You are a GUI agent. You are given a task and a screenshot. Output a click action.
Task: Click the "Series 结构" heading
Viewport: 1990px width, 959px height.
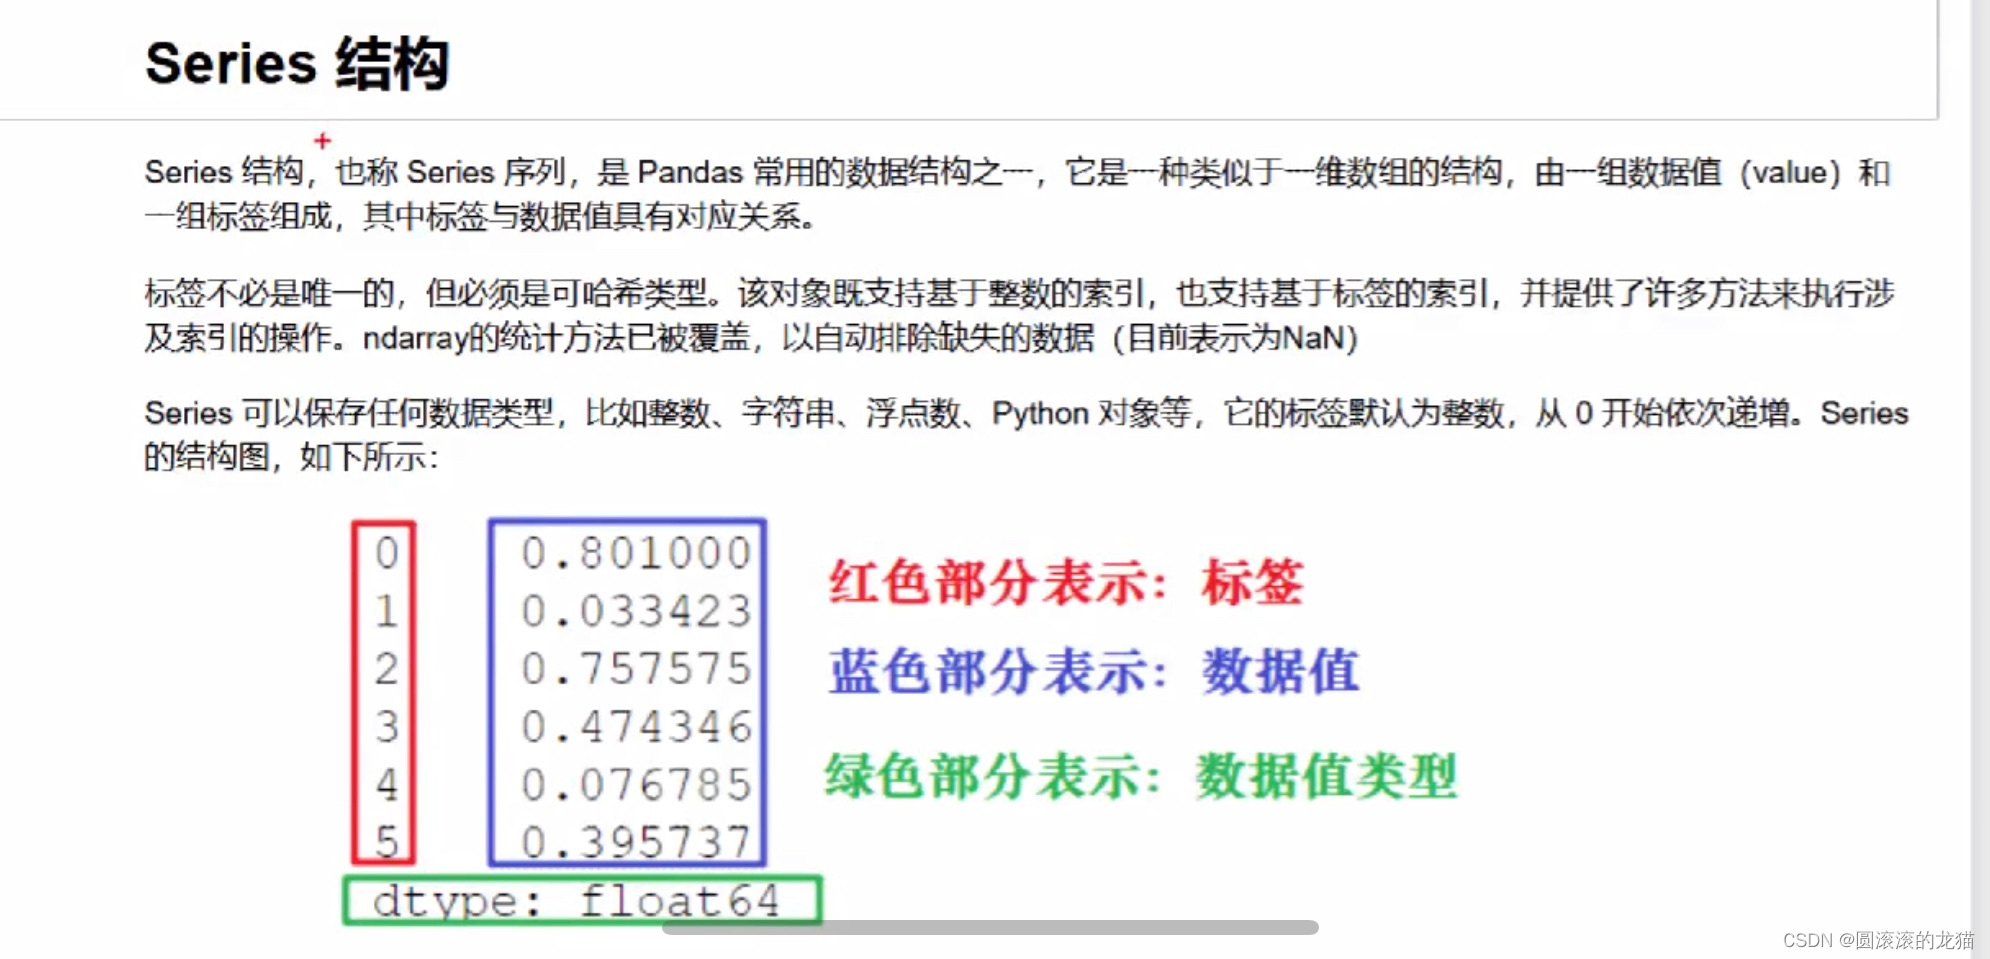pyautogui.click(x=297, y=64)
